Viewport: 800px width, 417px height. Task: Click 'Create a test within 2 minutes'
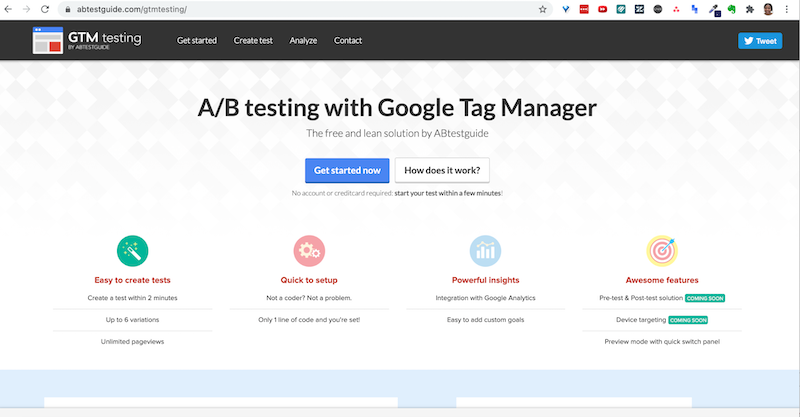(133, 298)
